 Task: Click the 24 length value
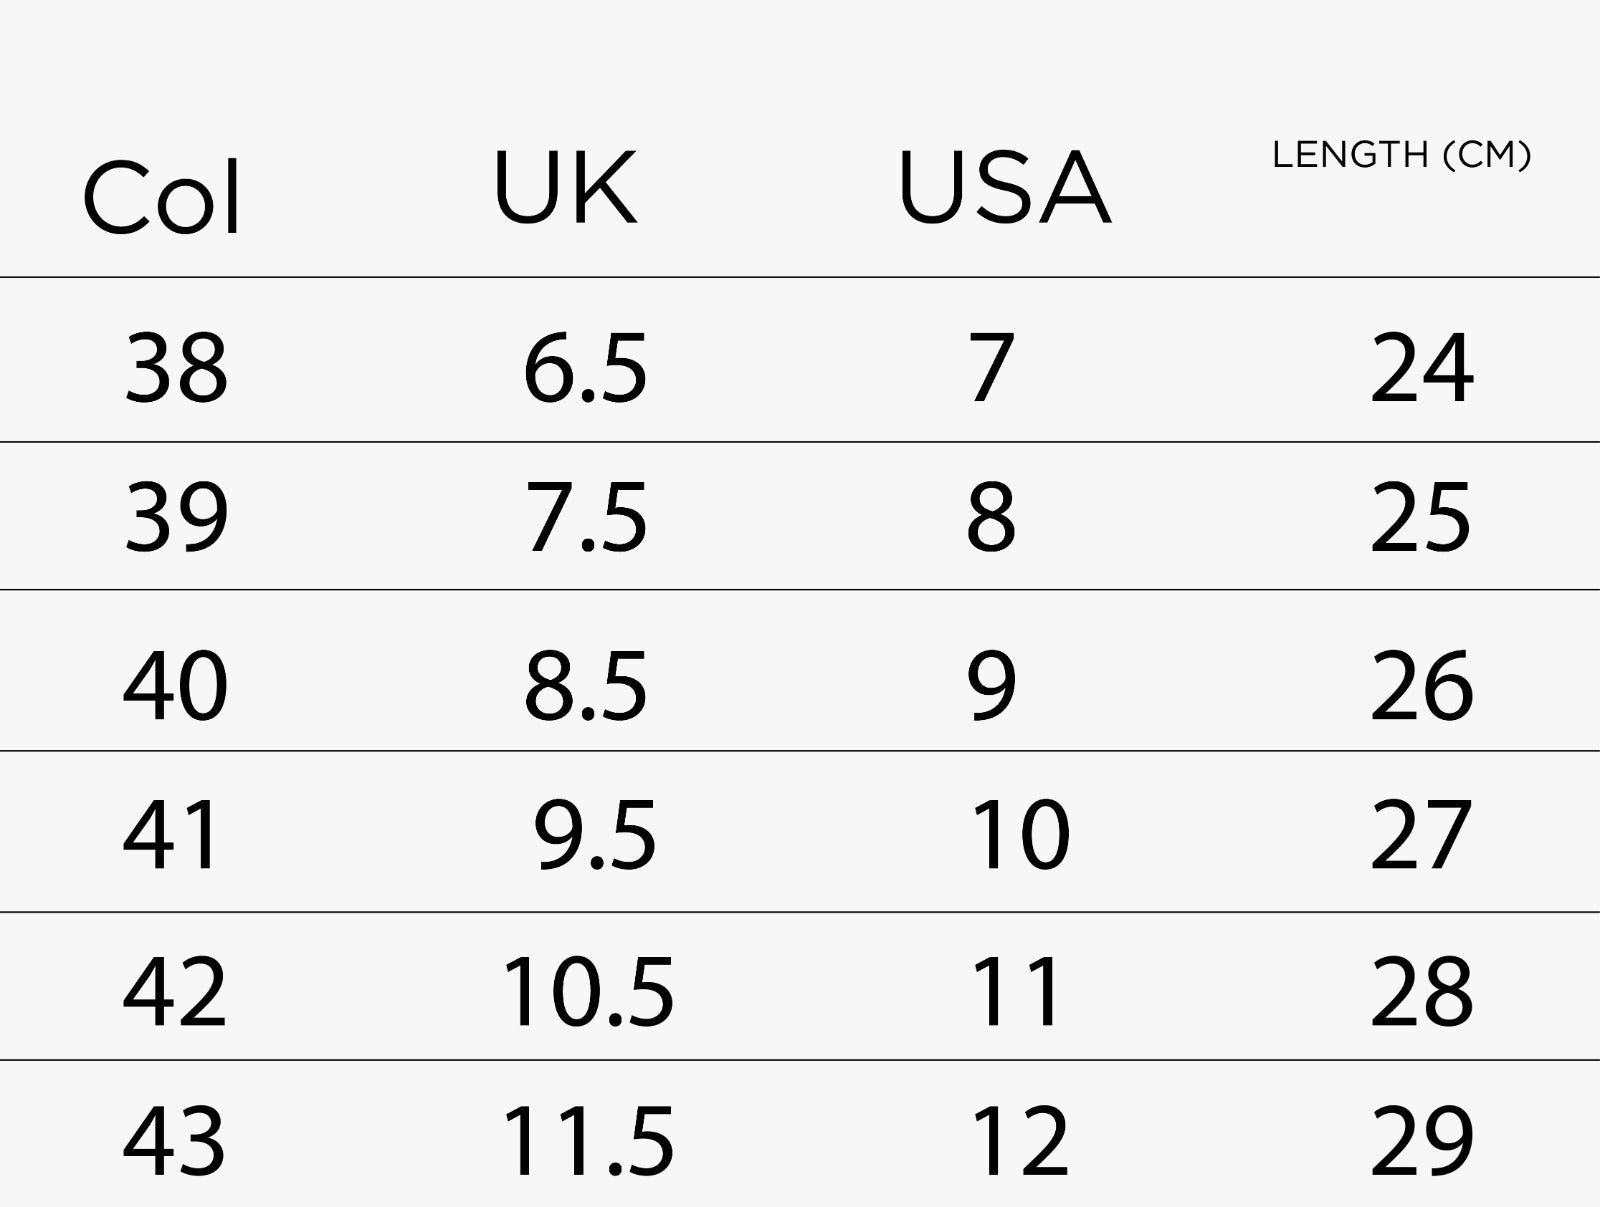point(1421,368)
